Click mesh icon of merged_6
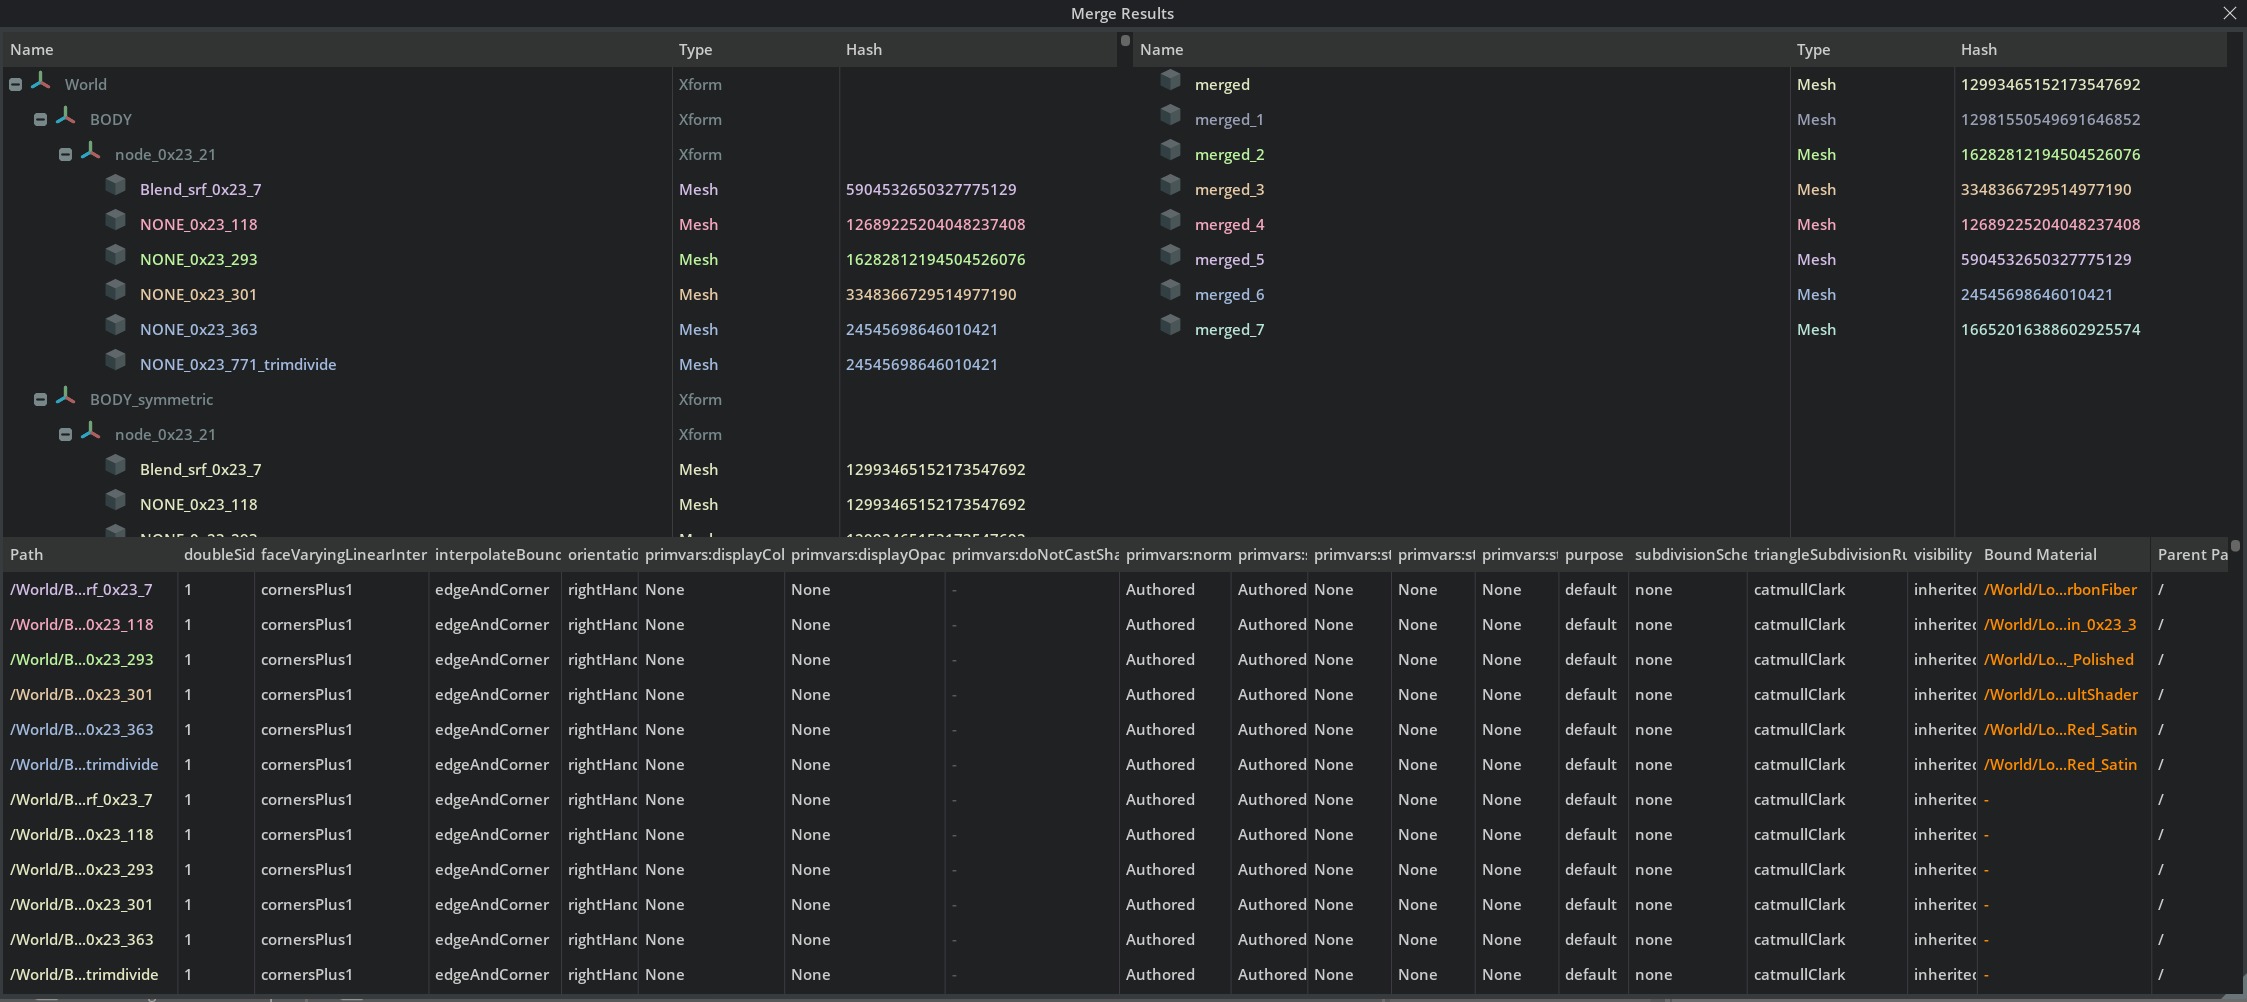Image resolution: width=2247 pixels, height=1002 pixels. (x=1171, y=291)
